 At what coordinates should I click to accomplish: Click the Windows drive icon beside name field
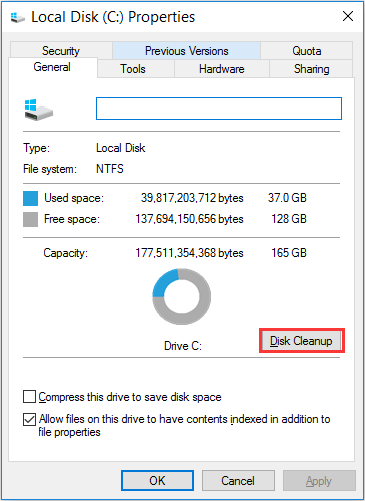(39, 110)
